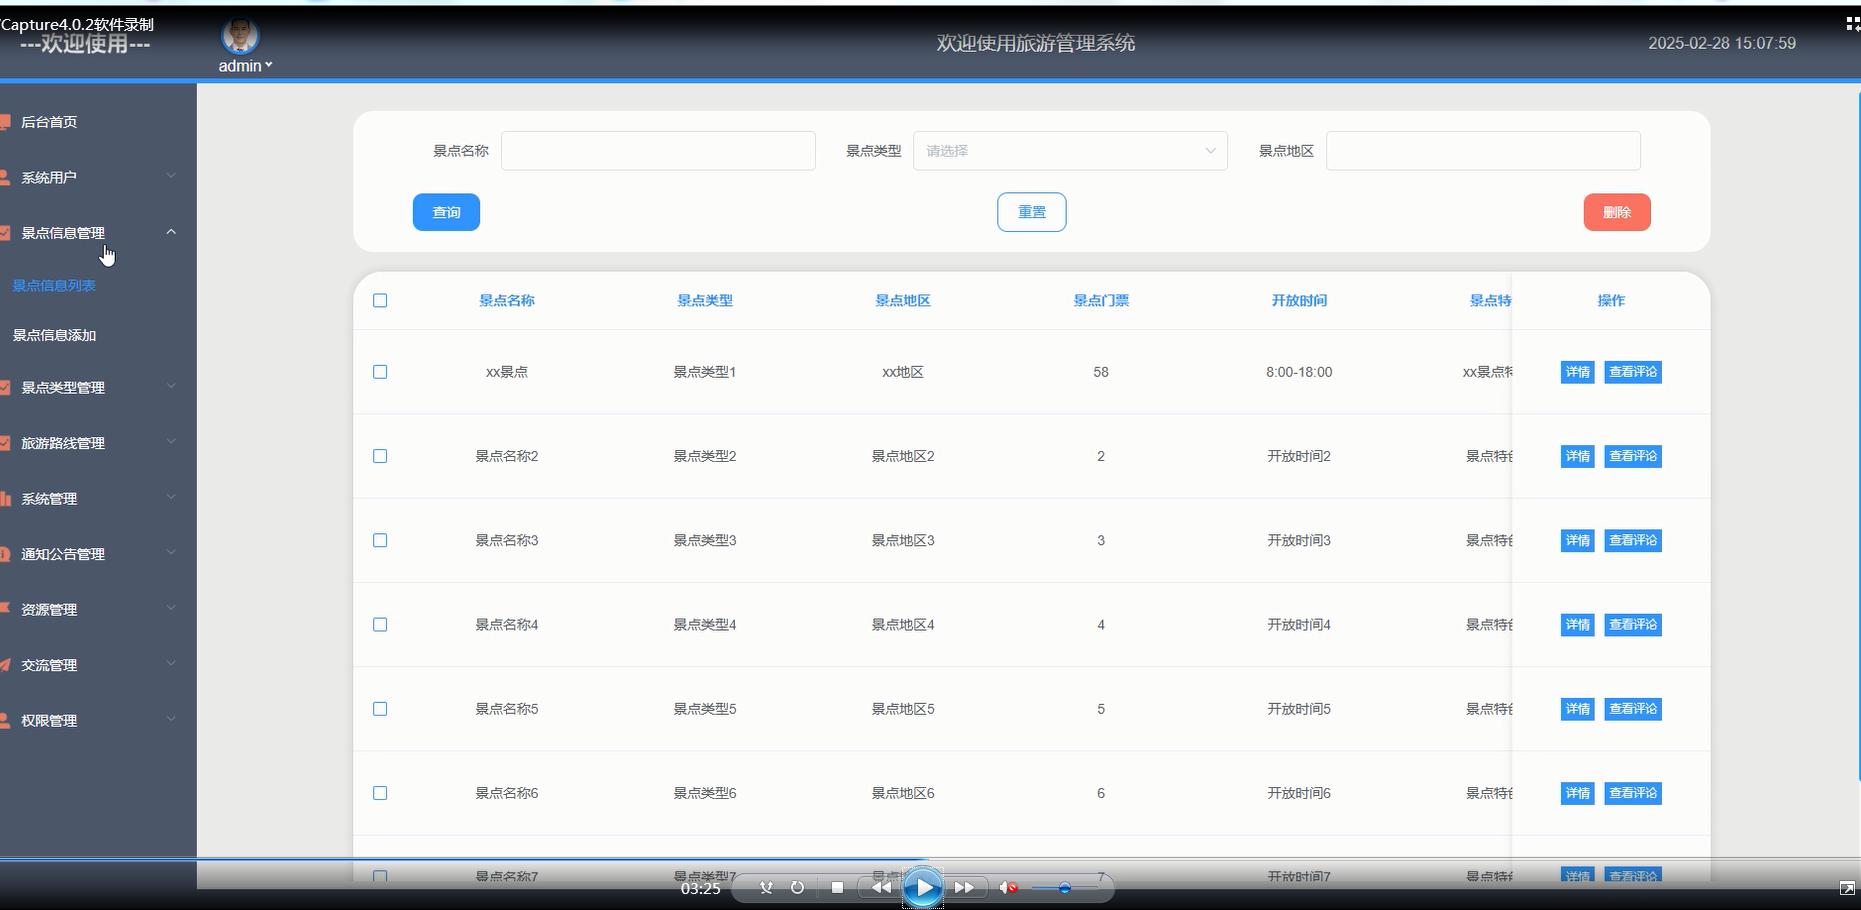This screenshot has width=1861, height=910.
Task: Expand the 系统管理 menu chevron
Action: (x=171, y=497)
